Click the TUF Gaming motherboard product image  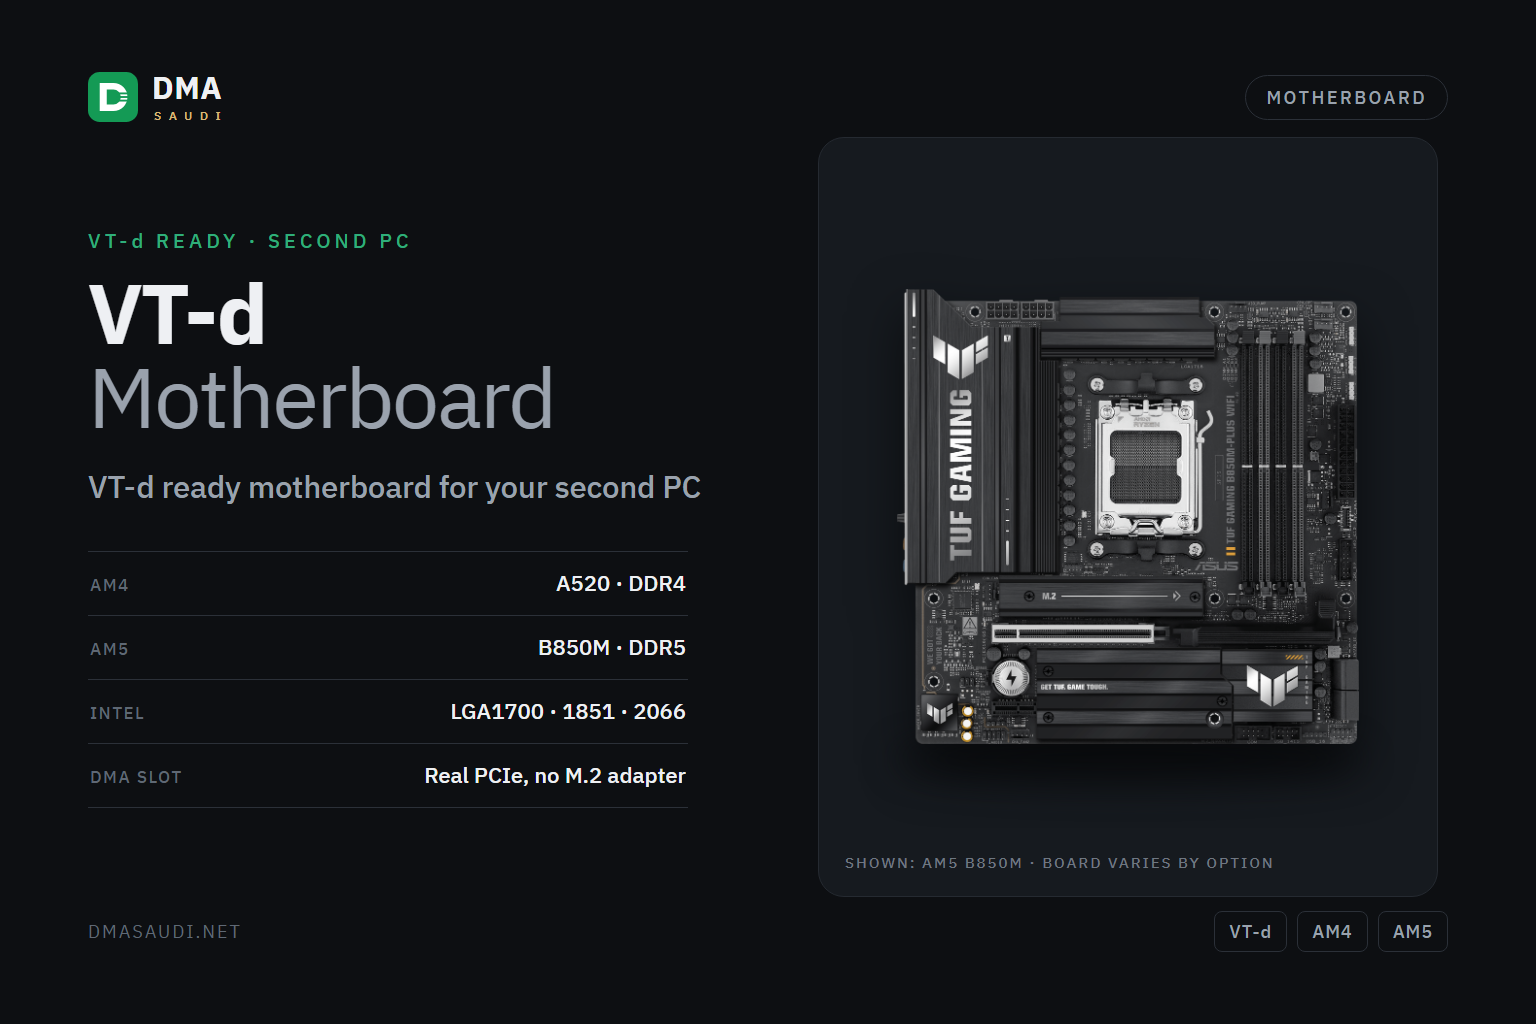tap(1130, 517)
